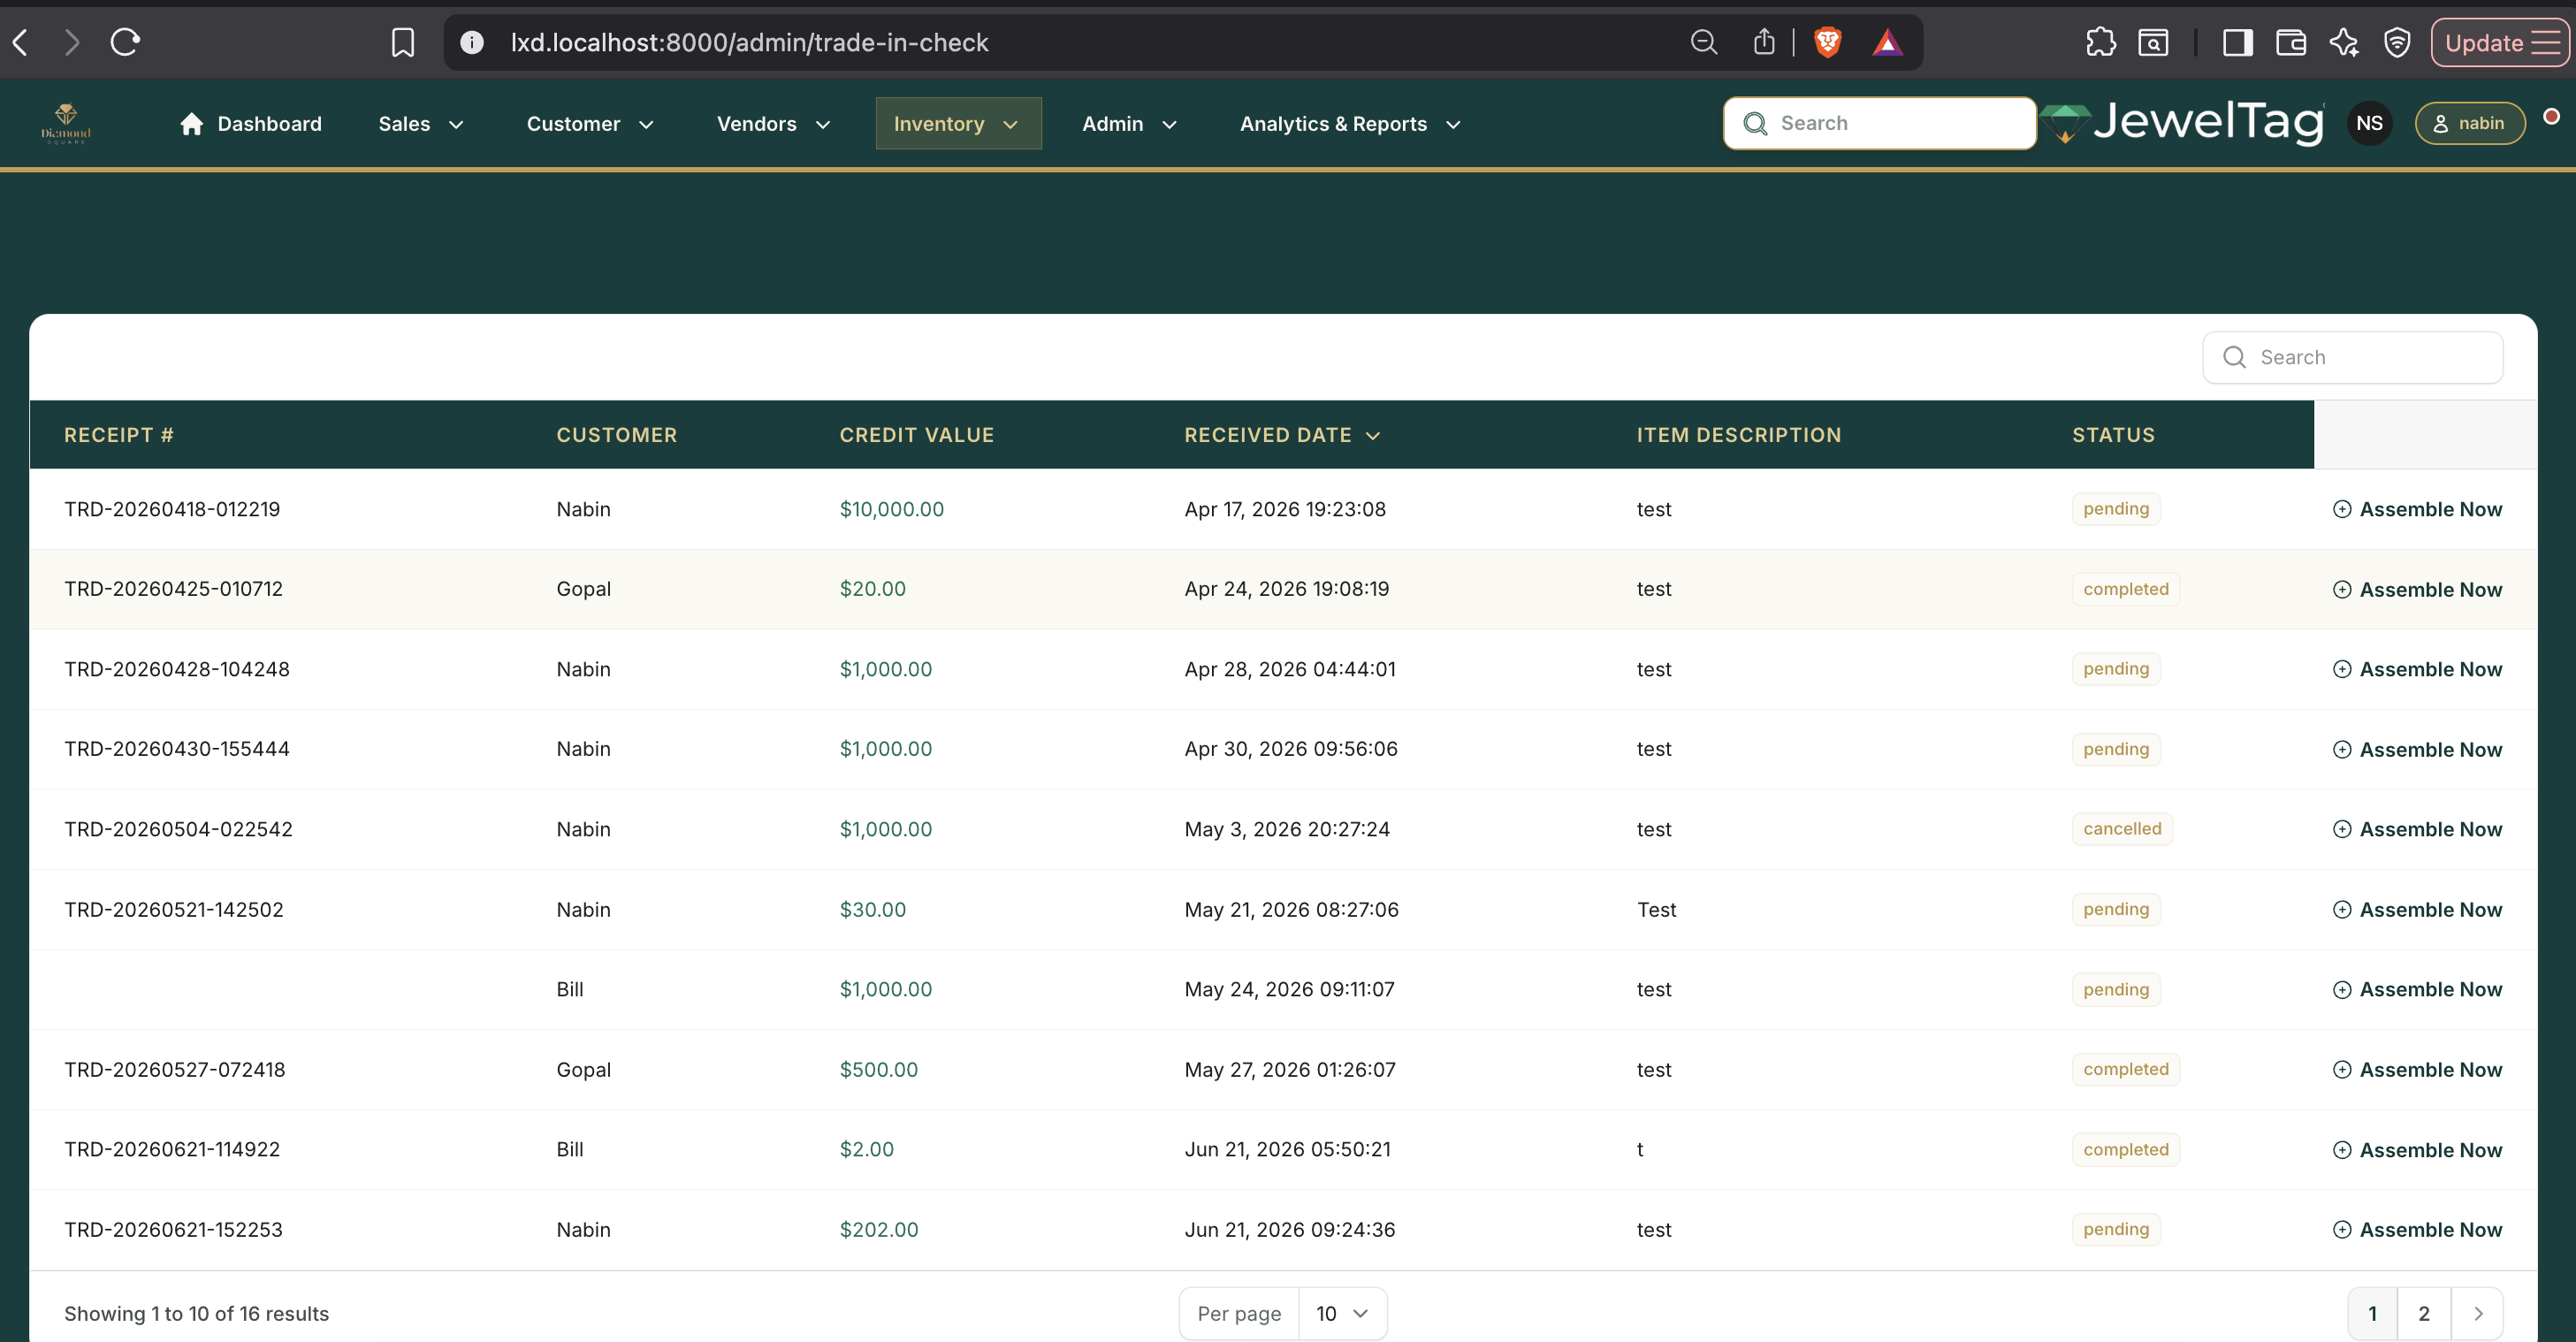2576x1342 pixels.
Task: Expand the Vendors dropdown menu
Action: click(773, 124)
